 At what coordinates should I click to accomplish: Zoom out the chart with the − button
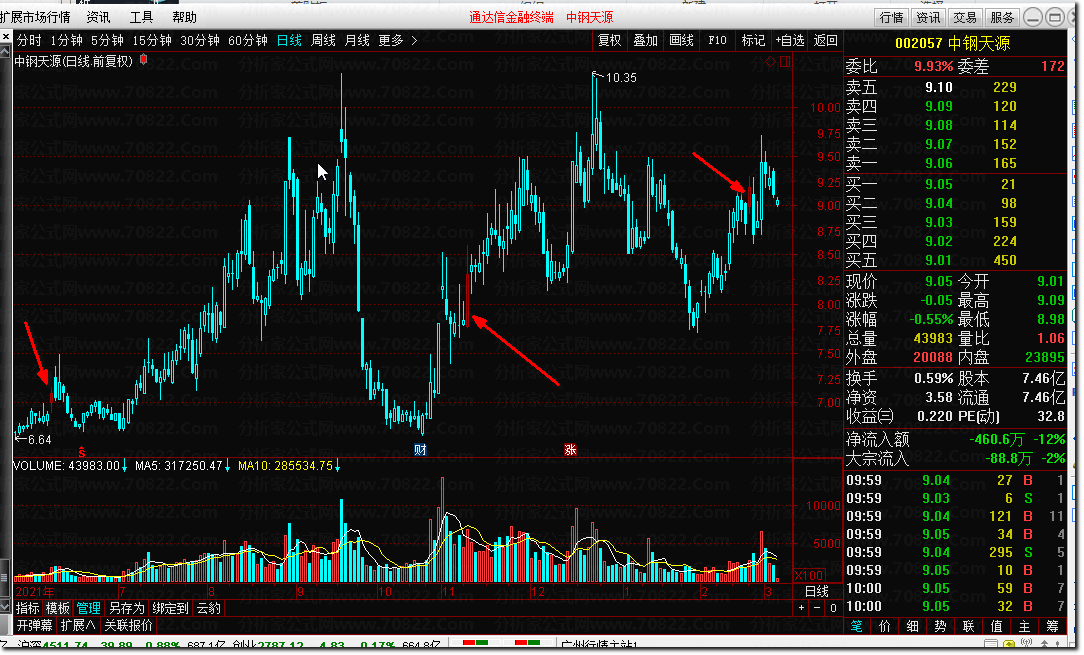click(817, 608)
